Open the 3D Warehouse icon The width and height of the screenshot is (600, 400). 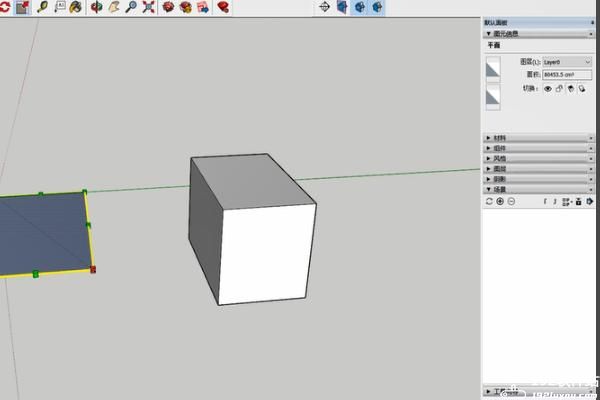168,7
